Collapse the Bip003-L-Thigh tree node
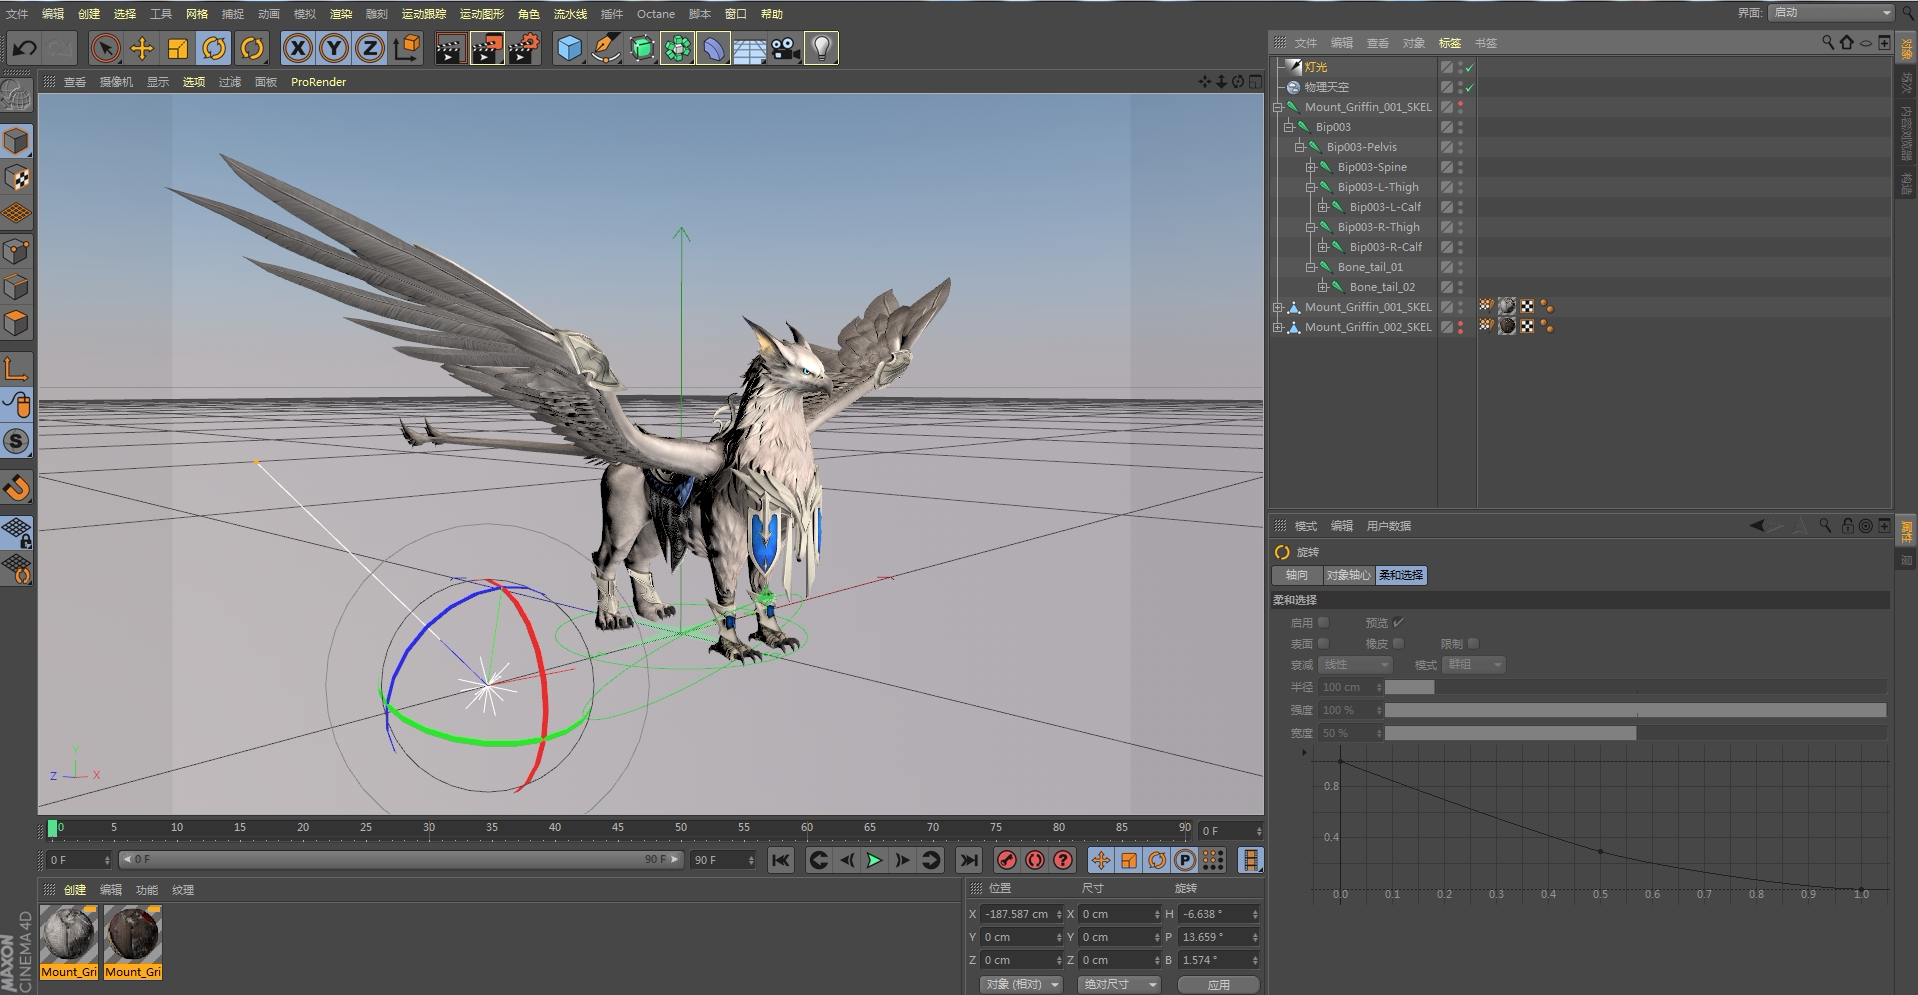The image size is (1918, 995). click(1311, 187)
